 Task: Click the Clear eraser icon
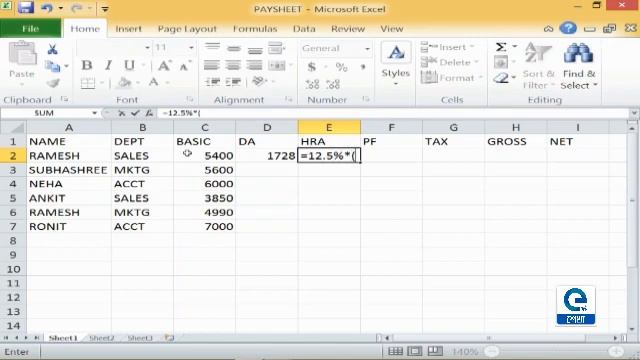click(501, 78)
